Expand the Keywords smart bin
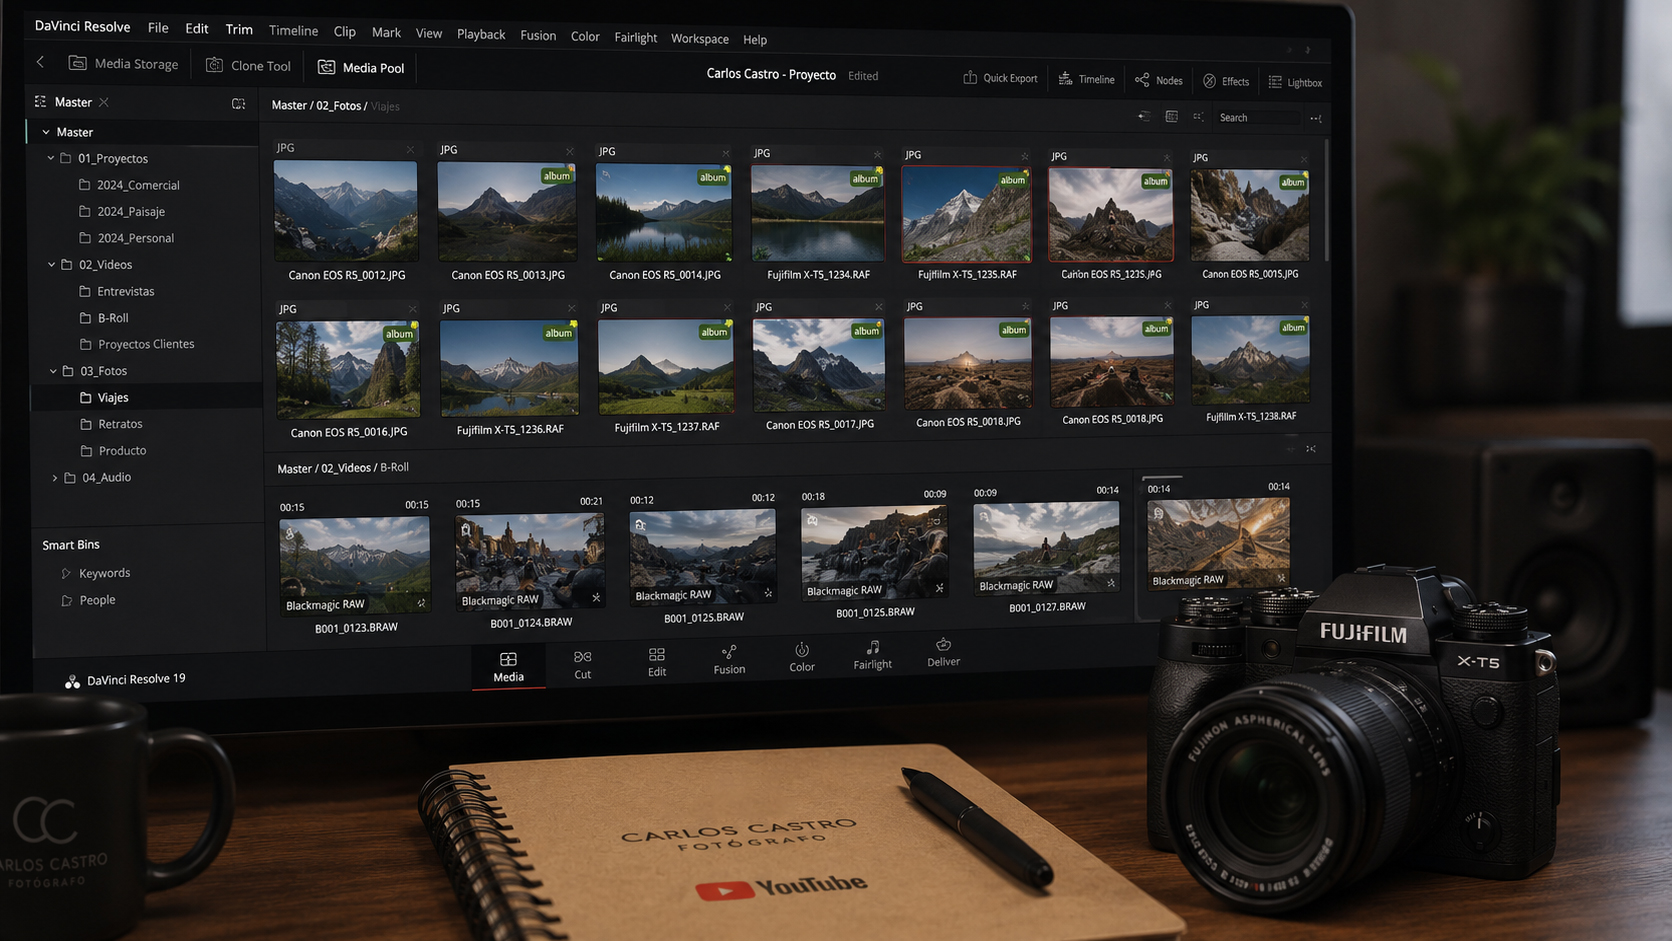This screenshot has height=941, width=1672. [66, 574]
